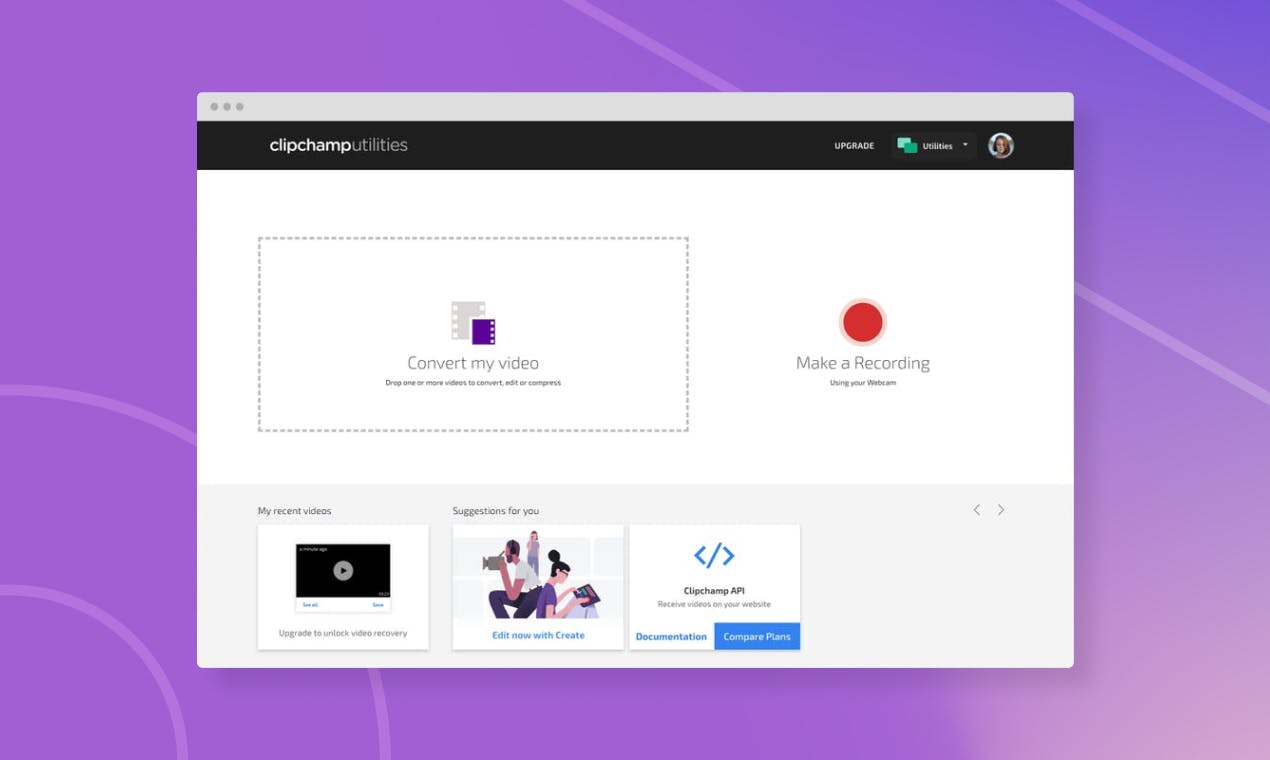Image resolution: width=1270 pixels, height=760 pixels.
Task: Click the Clipchamp API title text
Action: tap(714, 591)
